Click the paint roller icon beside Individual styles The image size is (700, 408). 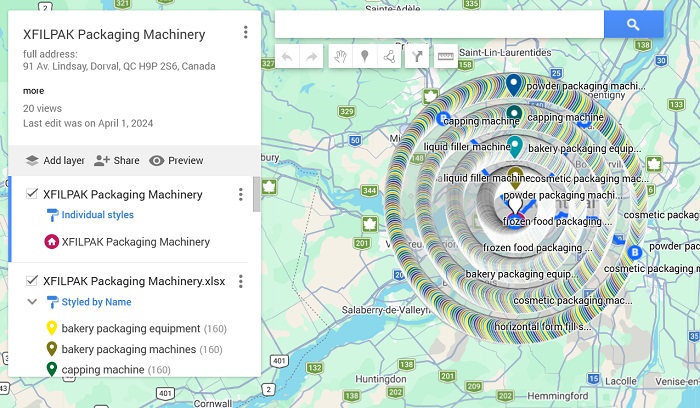pyautogui.click(x=52, y=215)
